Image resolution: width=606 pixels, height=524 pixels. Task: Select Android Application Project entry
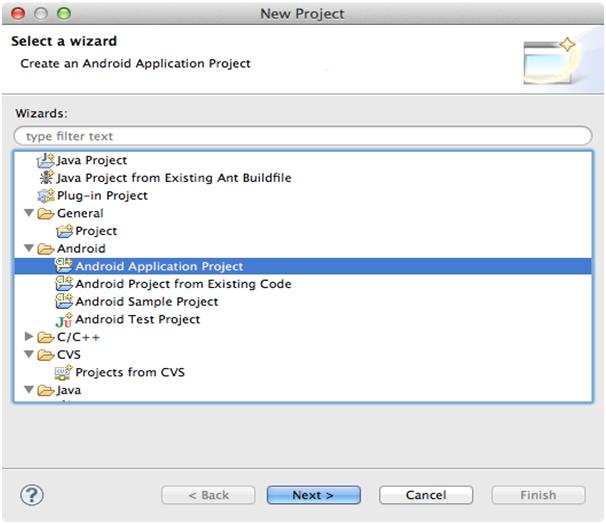(x=303, y=266)
